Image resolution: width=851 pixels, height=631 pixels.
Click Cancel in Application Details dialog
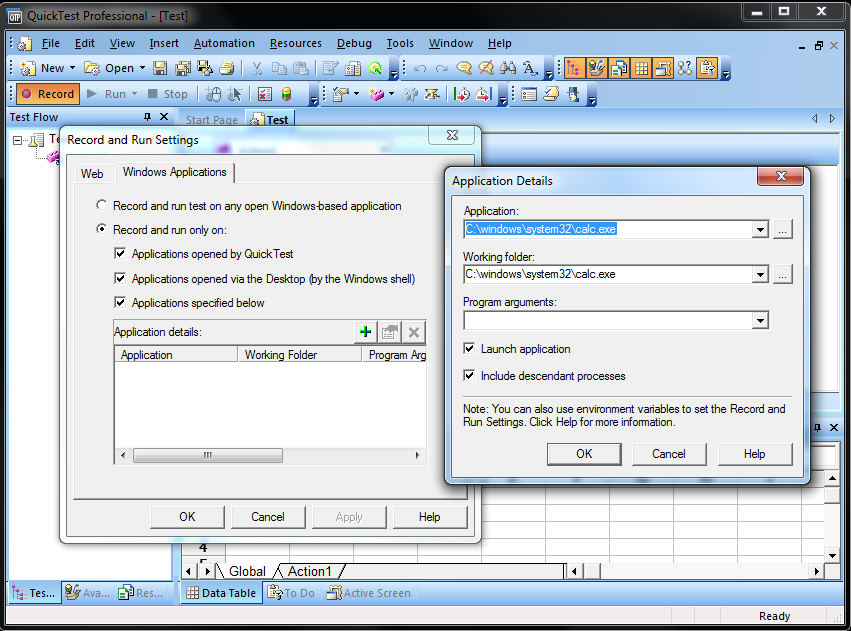click(x=669, y=454)
